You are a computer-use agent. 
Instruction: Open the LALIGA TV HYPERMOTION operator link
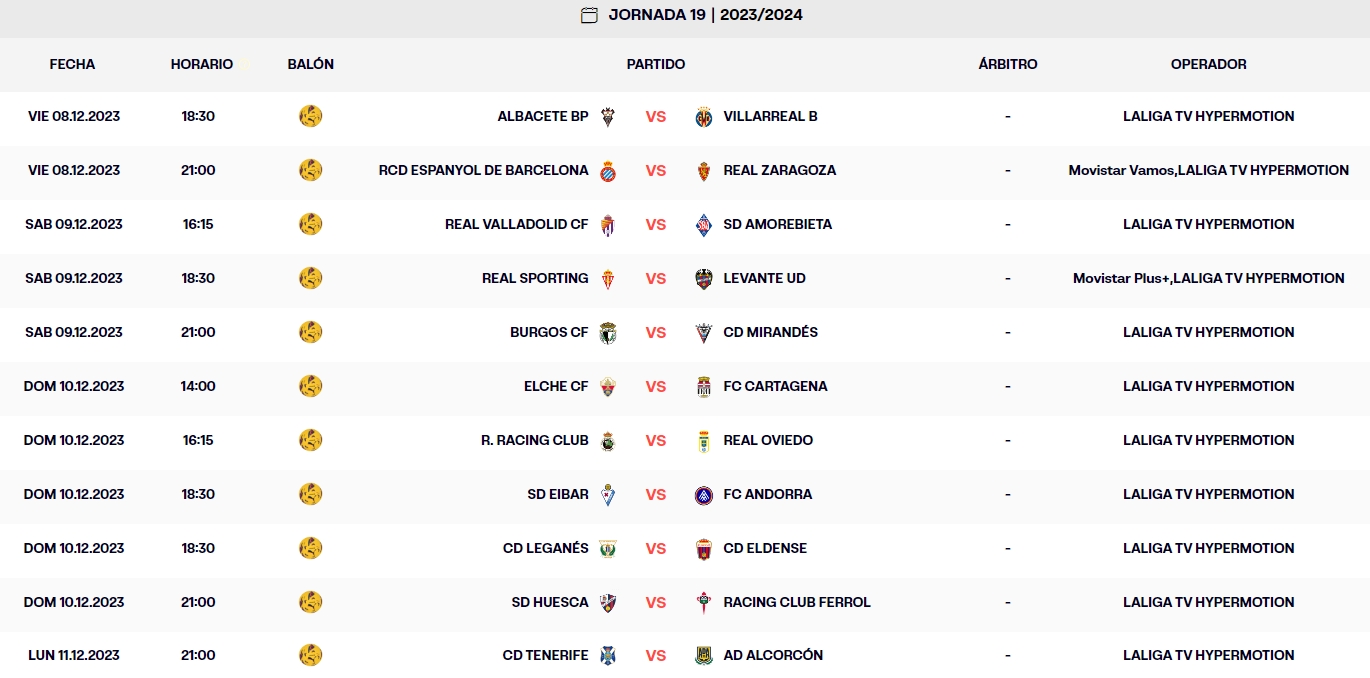(x=1210, y=116)
